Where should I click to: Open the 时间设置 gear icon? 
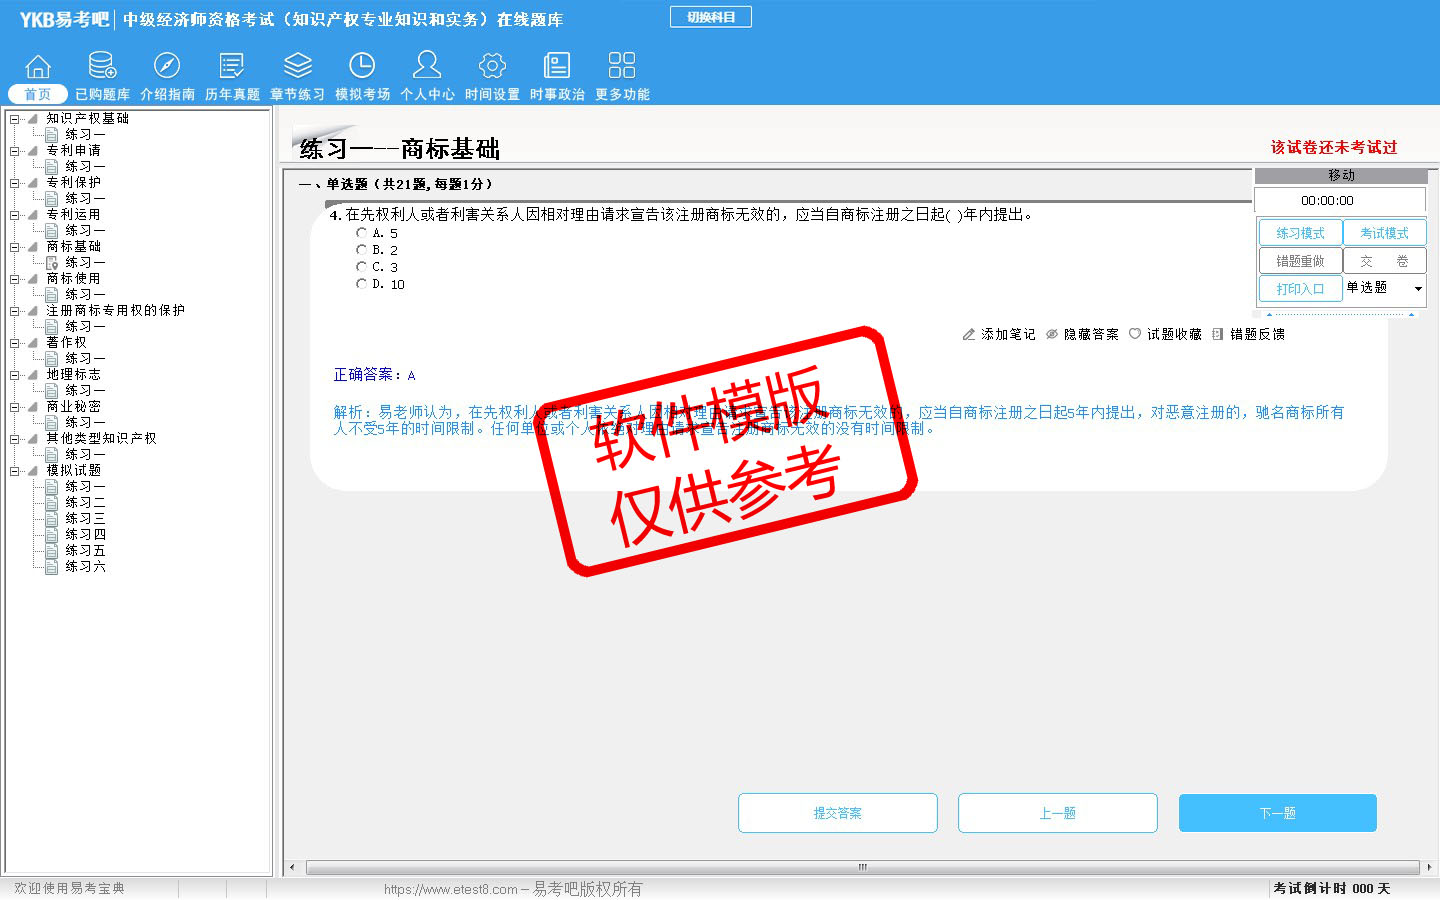(x=492, y=66)
